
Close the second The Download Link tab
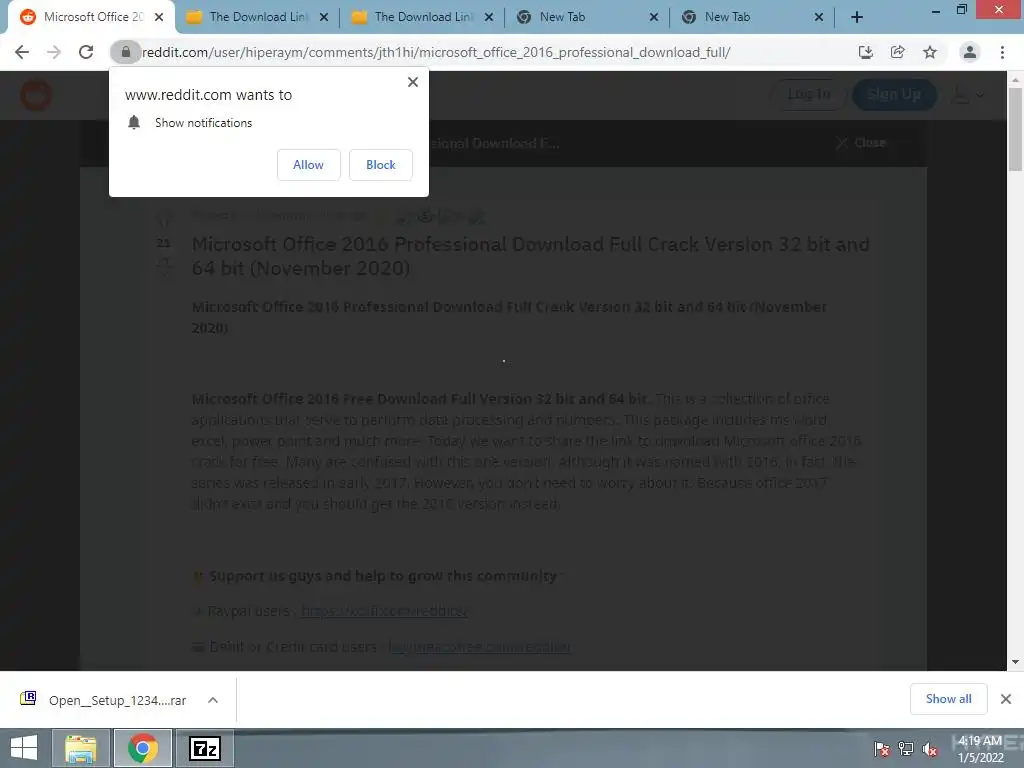(488, 17)
